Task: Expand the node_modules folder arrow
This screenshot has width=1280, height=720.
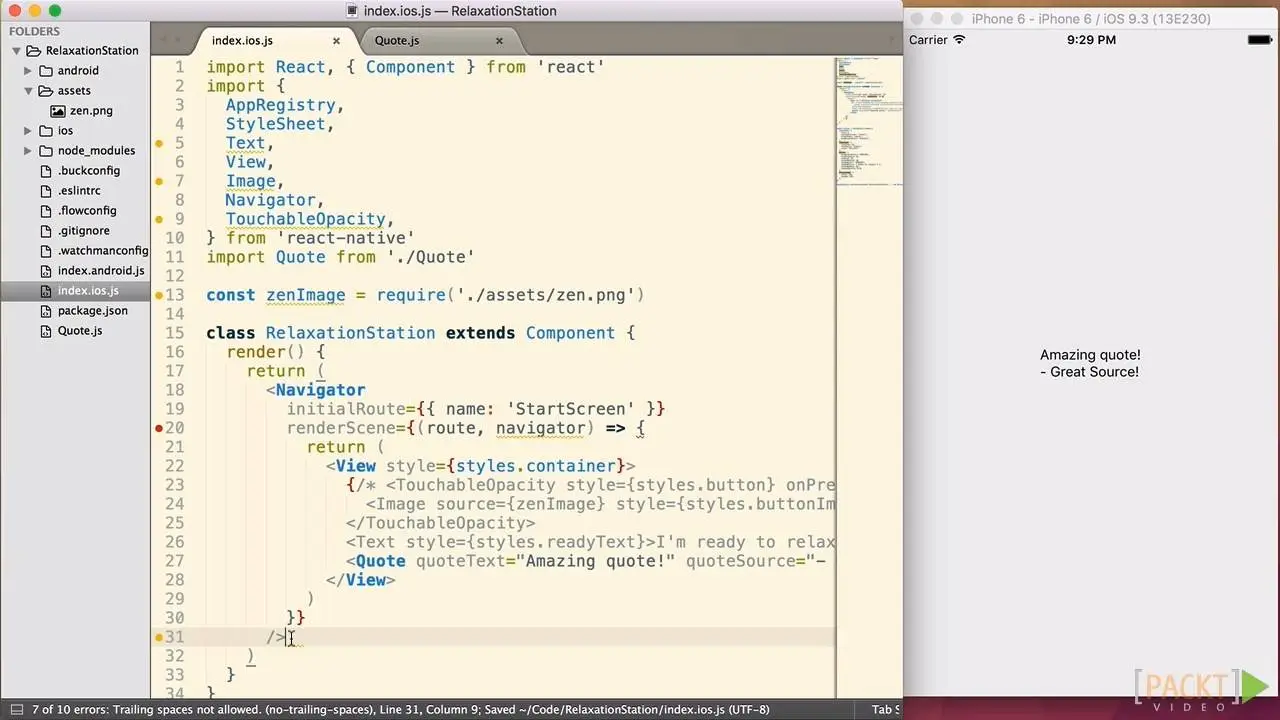Action: coord(29,151)
